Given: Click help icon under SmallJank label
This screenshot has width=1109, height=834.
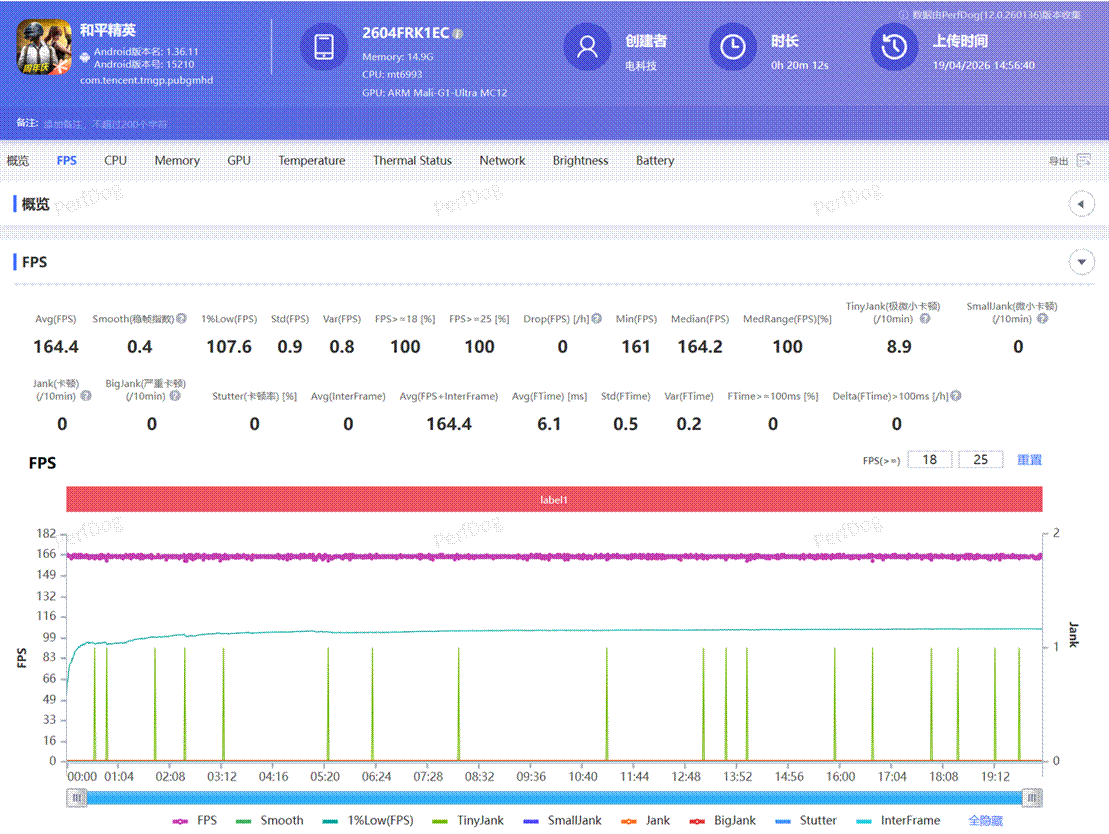Looking at the screenshot, I should (x=1042, y=319).
